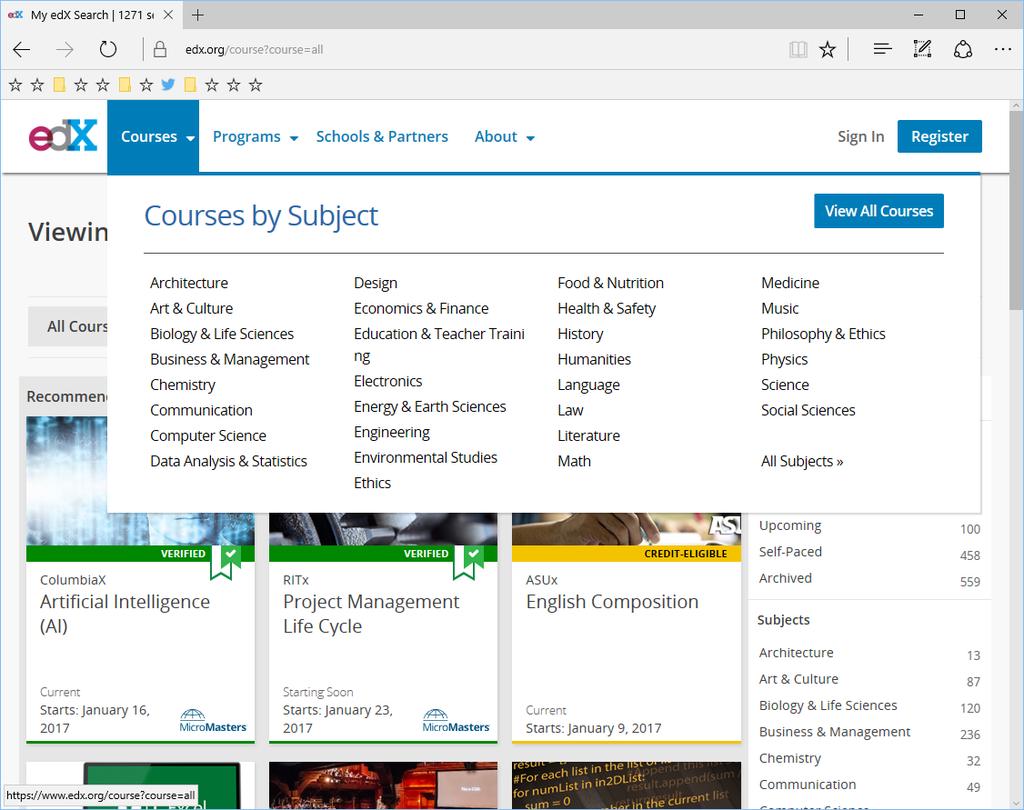Expand the Programs dropdown
Image resolution: width=1024 pixels, height=810 pixels.
(x=255, y=137)
